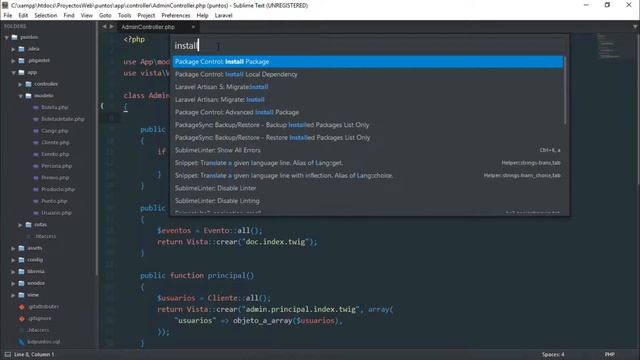This screenshot has width=640, height=360.
Task: Click Line 8, Column 1 status text
Action: click(34, 354)
